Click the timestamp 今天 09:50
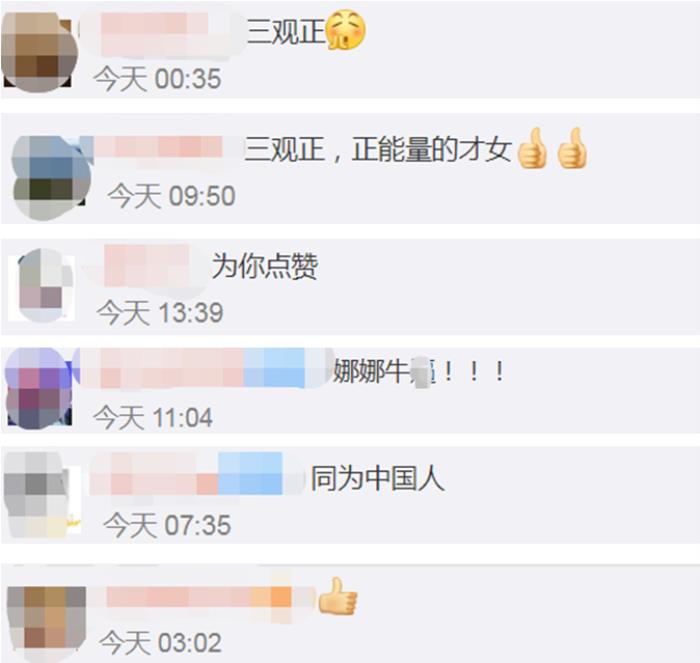Viewport: 700px width, 663px height. point(171,196)
